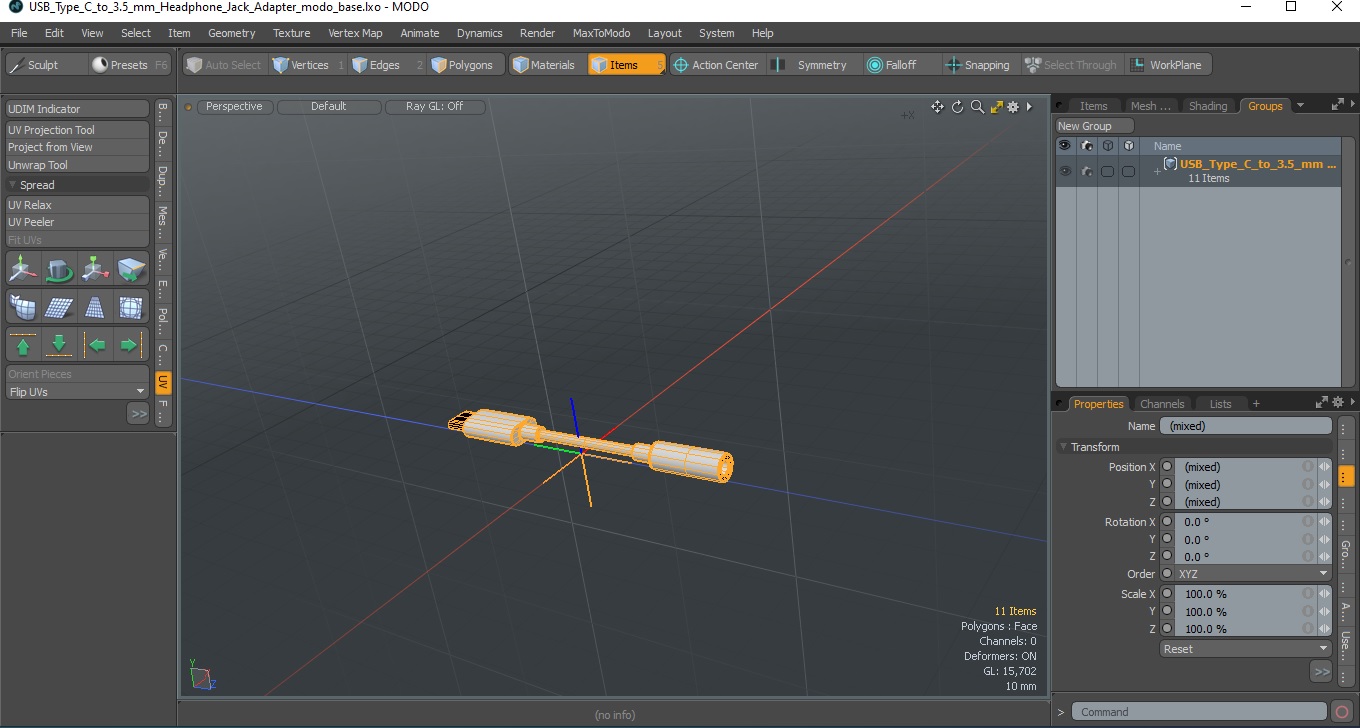
Task: Toggle Ray GL Off button
Action: pyautogui.click(x=435, y=106)
